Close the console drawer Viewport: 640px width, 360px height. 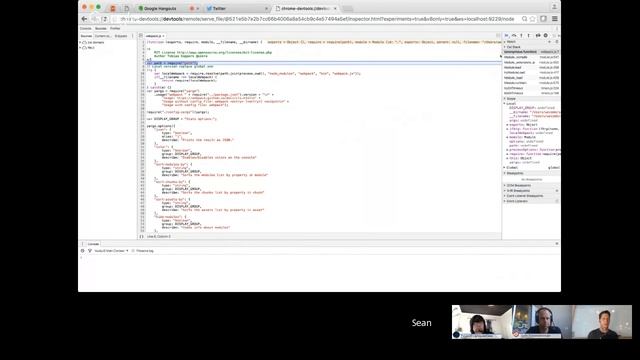click(557, 244)
